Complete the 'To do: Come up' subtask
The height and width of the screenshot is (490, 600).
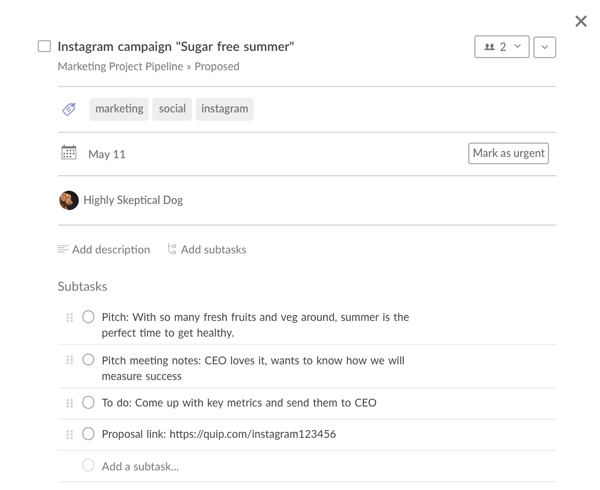tap(88, 403)
